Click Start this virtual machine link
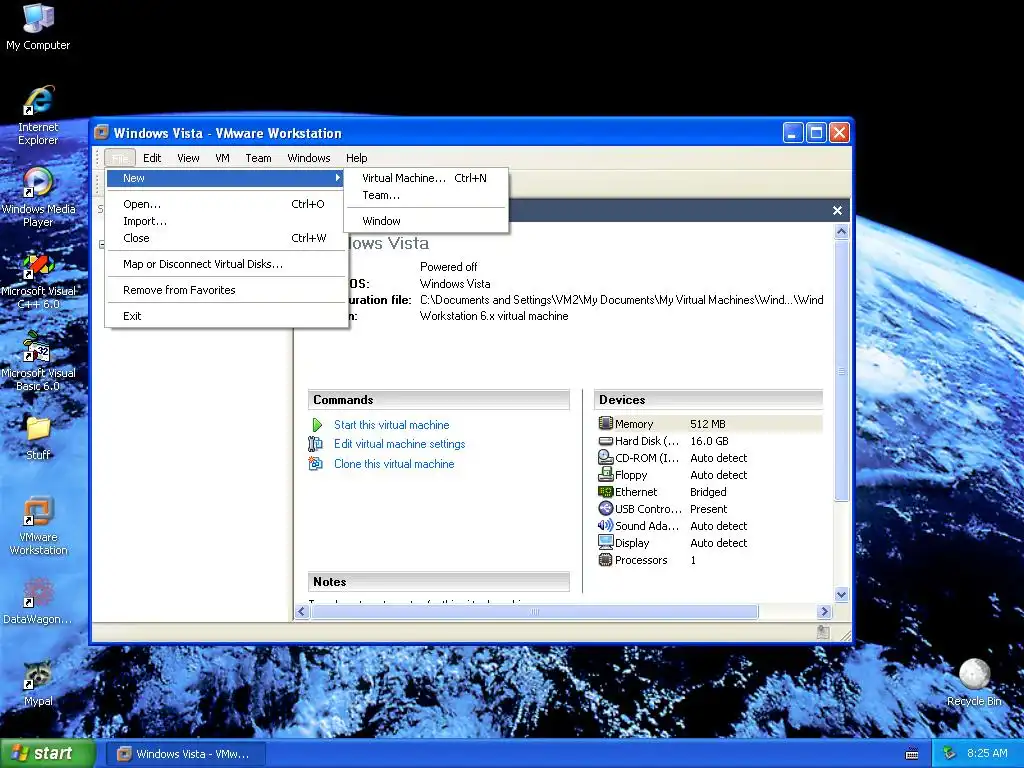The height and width of the screenshot is (768, 1024). tap(391, 424)
